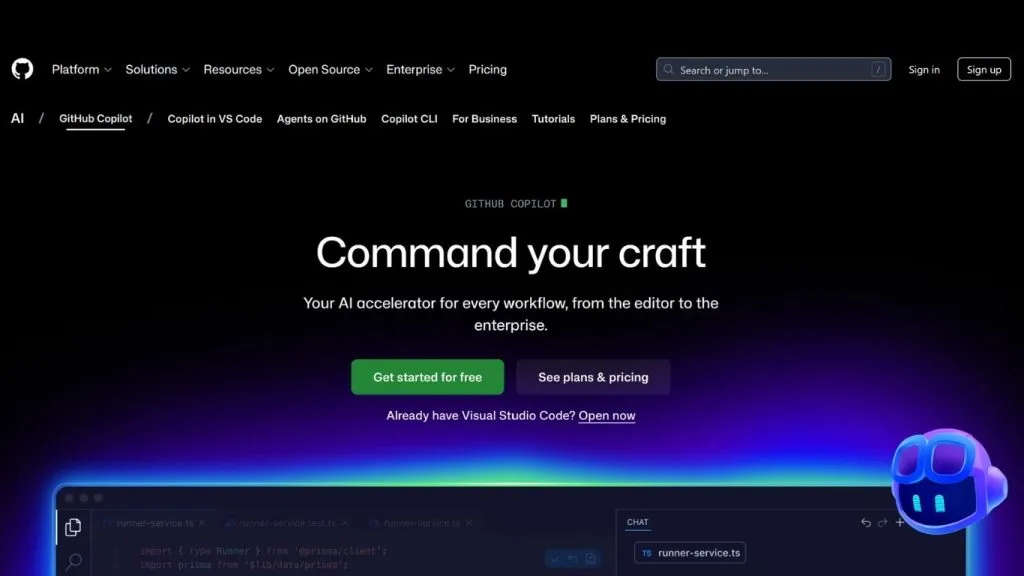Viewport: 1024px width, 576px height.
Task: Open Copilot in VS Code tab
Action: (x=214, y=119)
